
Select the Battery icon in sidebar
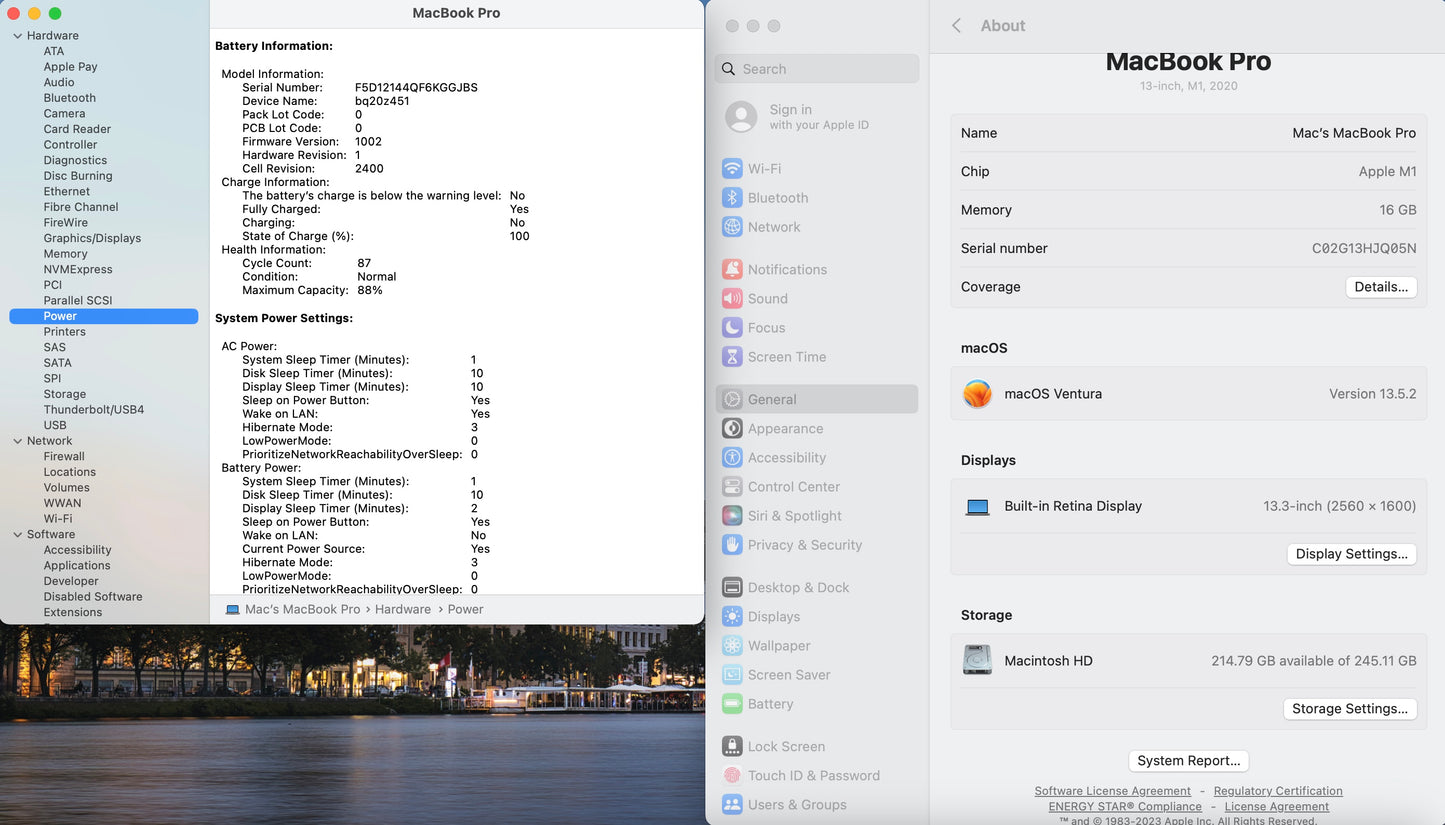point(732,704)
